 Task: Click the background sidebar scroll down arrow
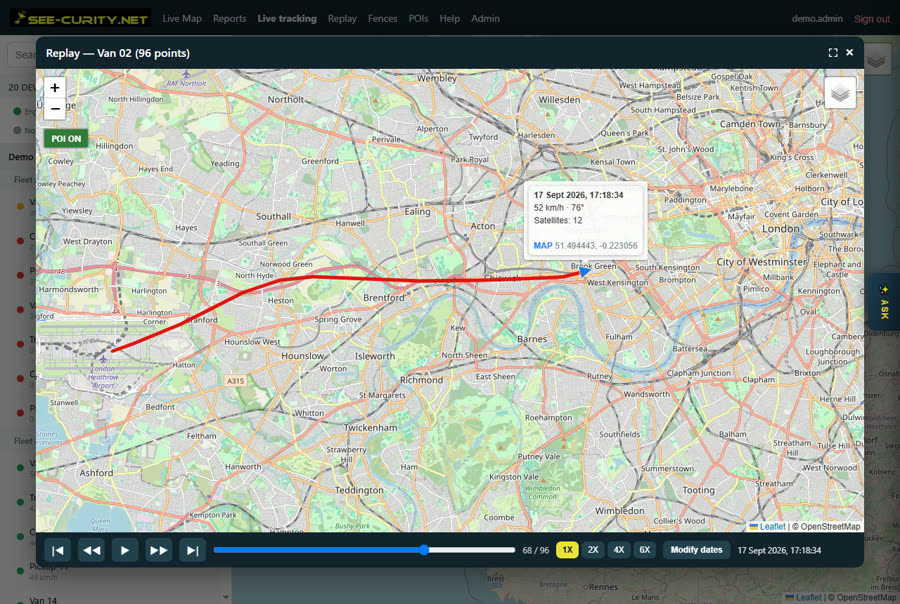click(226, 597)
